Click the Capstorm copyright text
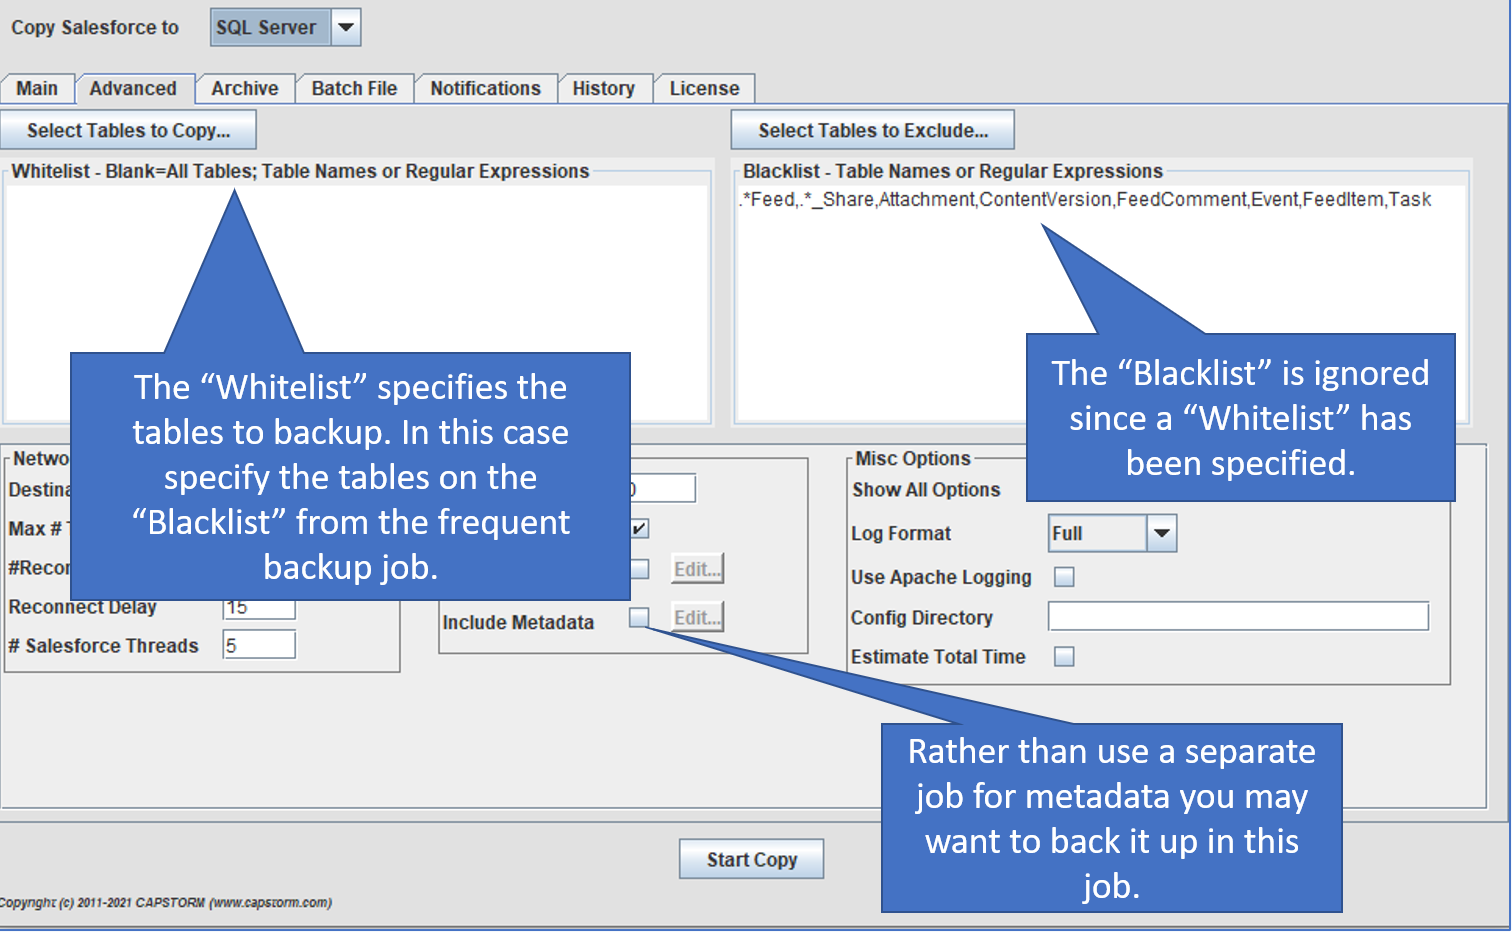This screenshot has width=1512, height=932. [x=166, y=902]
